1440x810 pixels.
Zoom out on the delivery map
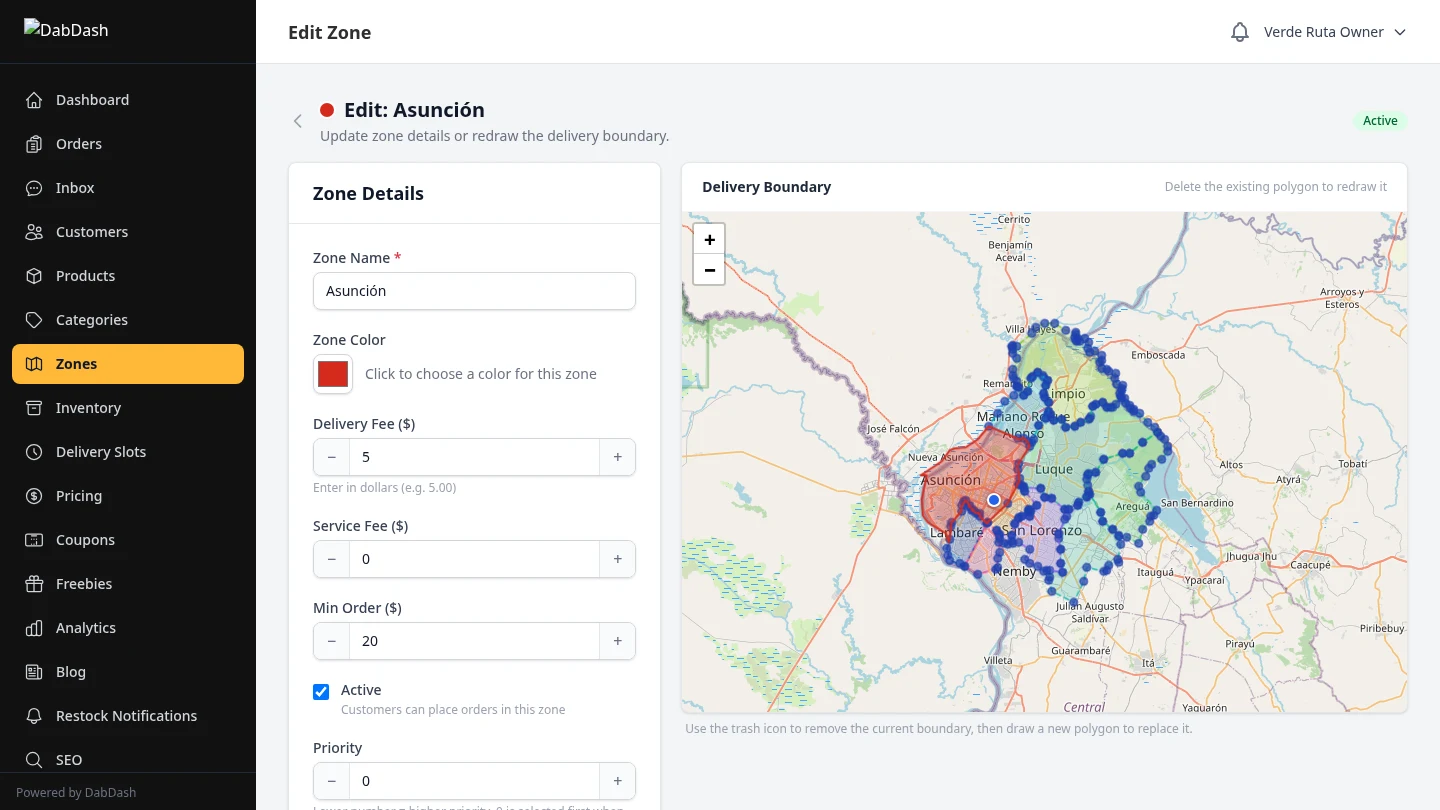[x=709, y=270]
